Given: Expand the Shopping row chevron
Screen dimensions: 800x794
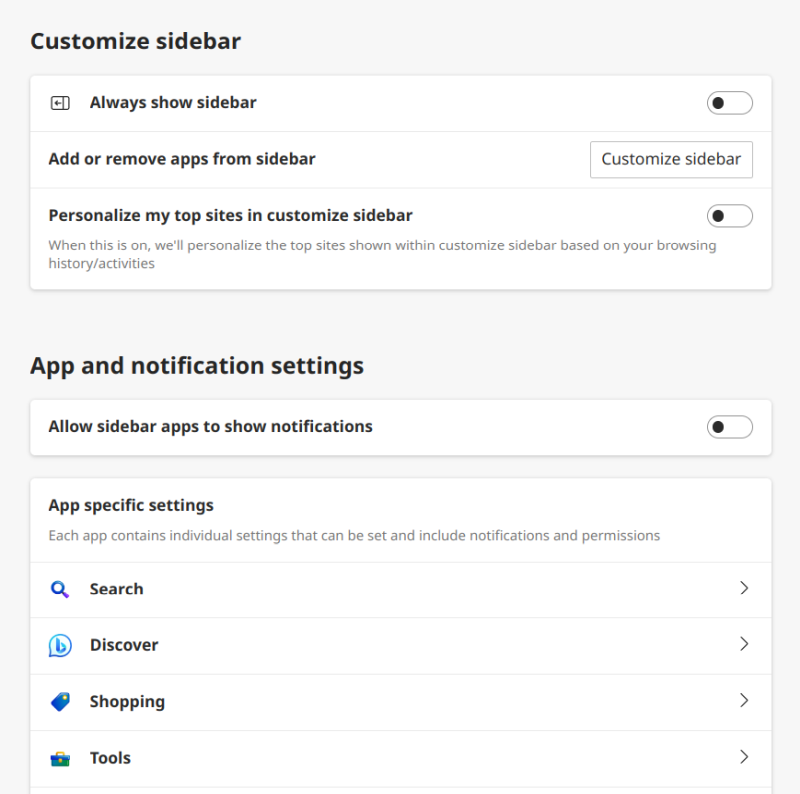Looking at the screenshot, I should pos(744,700).
